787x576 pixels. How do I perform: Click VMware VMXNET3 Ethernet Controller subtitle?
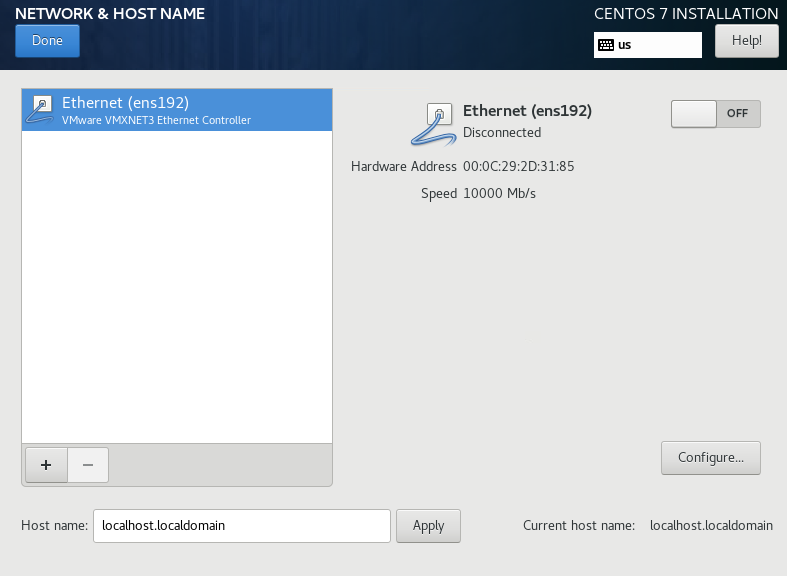pyautogui.click(x=156, y=120)
